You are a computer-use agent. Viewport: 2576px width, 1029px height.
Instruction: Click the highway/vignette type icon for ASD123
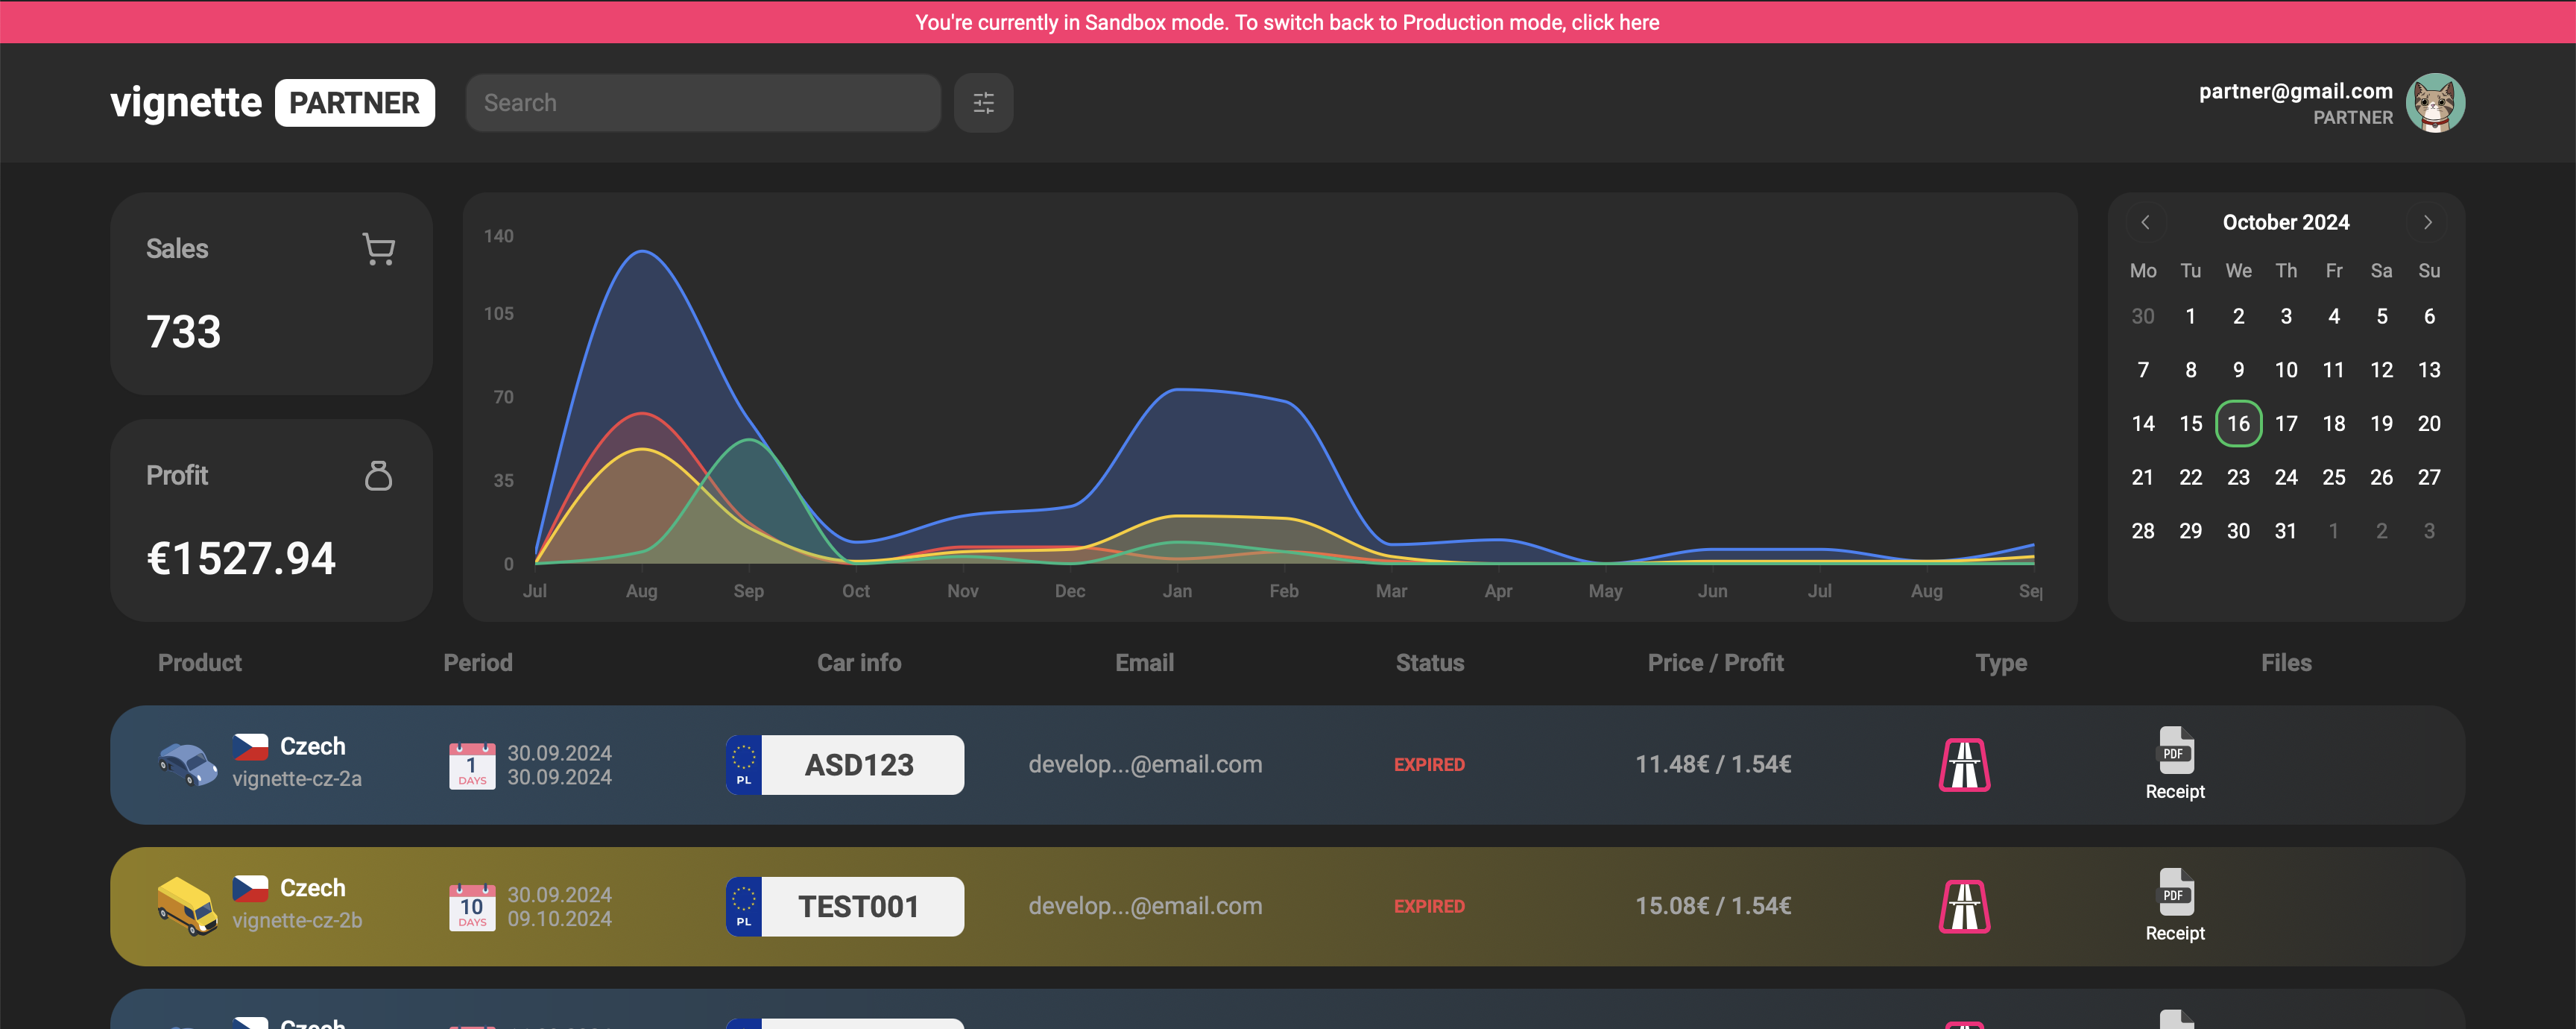[1965, 764]
